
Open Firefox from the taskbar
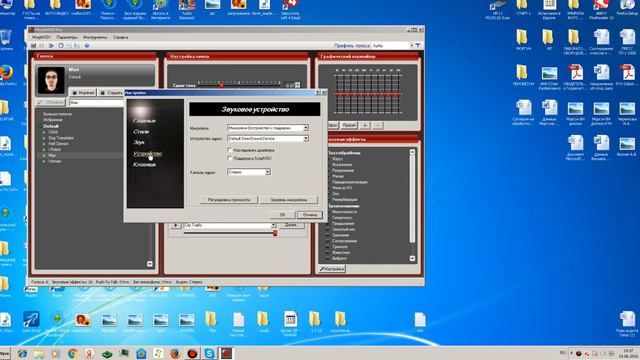click(176, 353)
